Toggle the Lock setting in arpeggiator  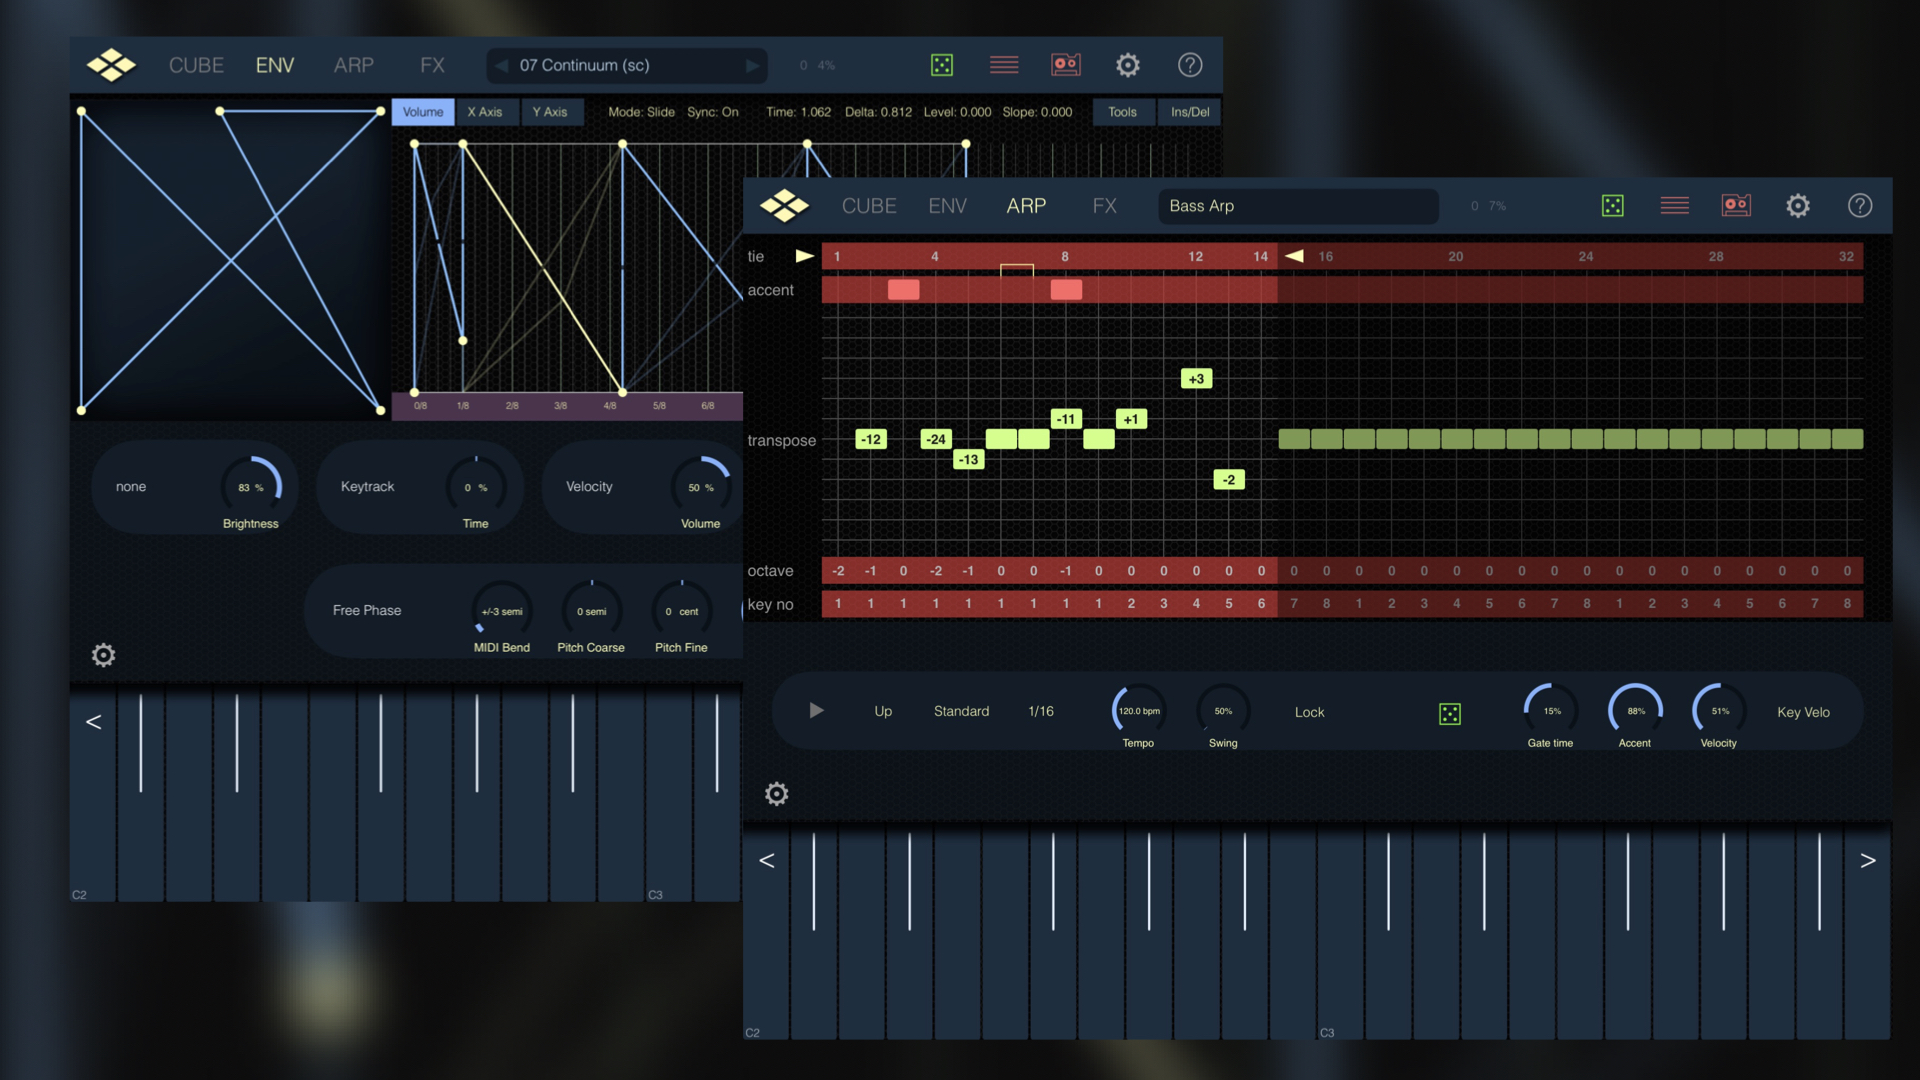click(1308, 712)
